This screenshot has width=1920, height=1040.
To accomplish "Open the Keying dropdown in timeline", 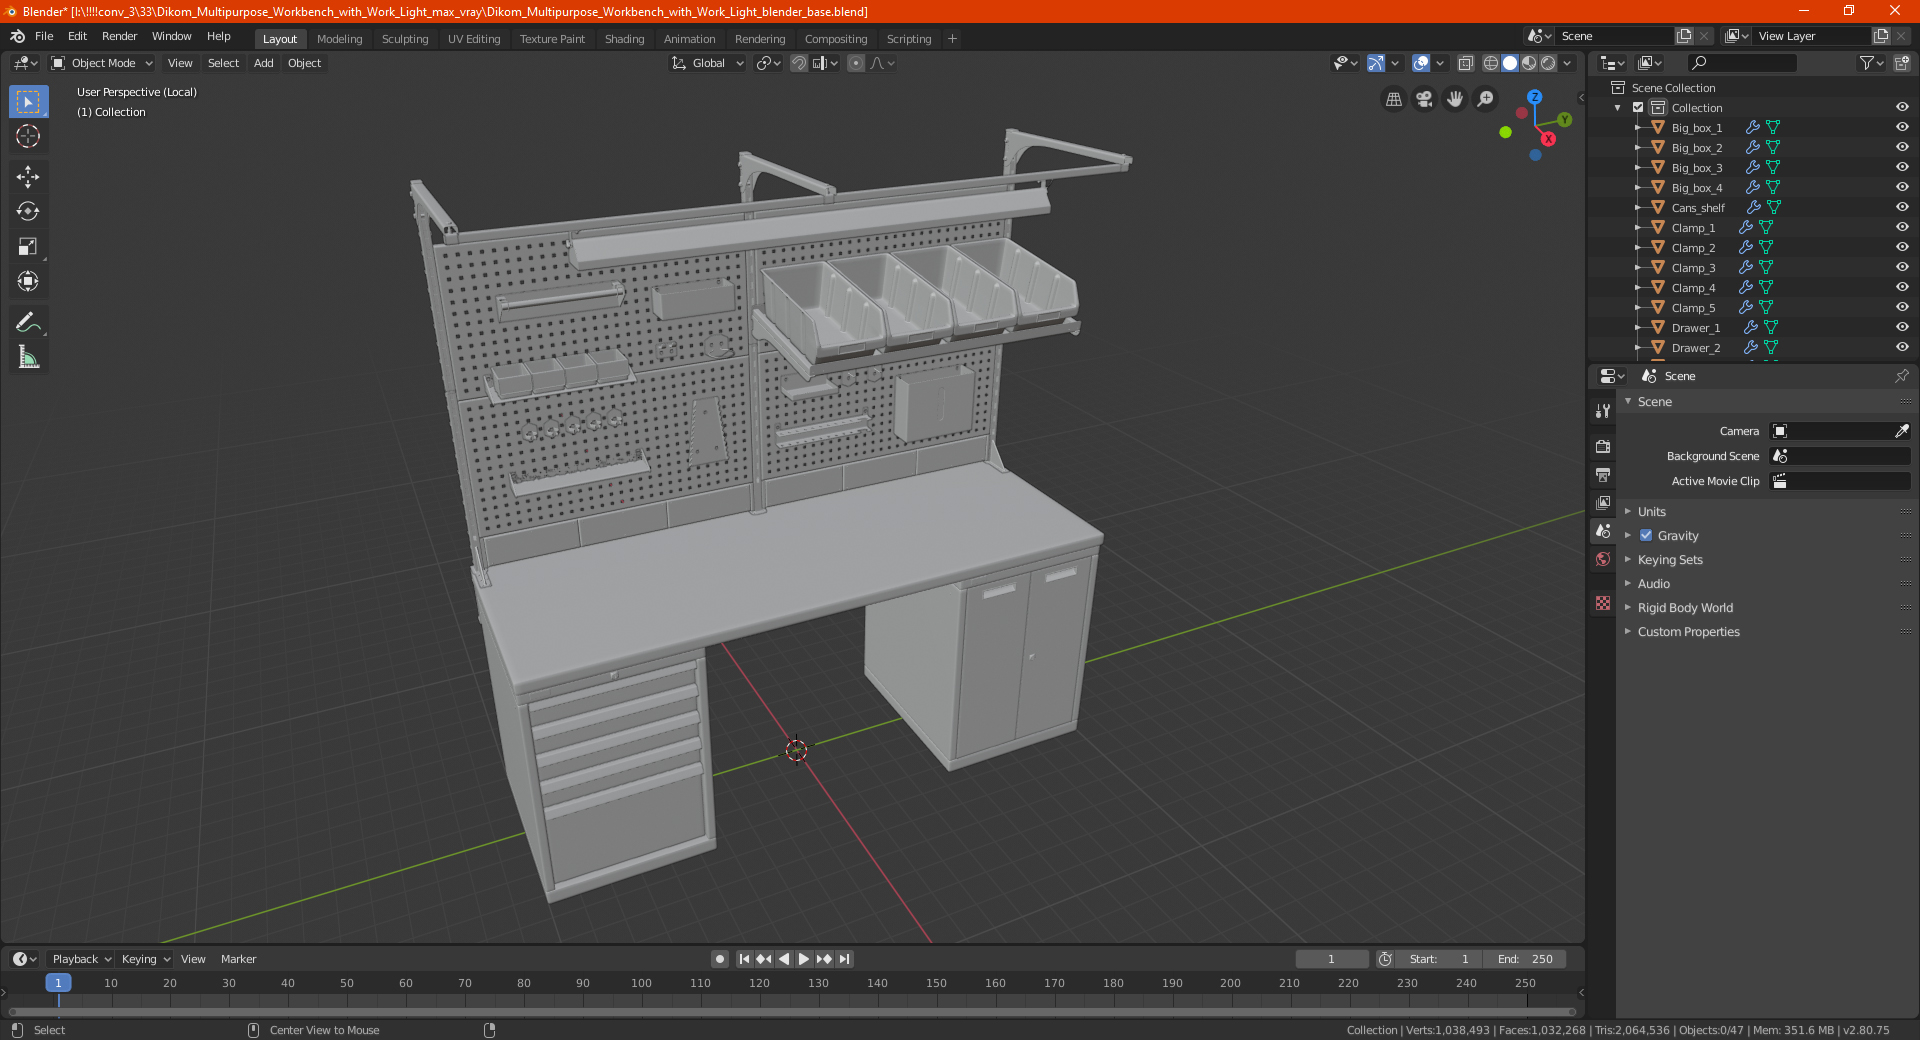I will click(145, 959).
